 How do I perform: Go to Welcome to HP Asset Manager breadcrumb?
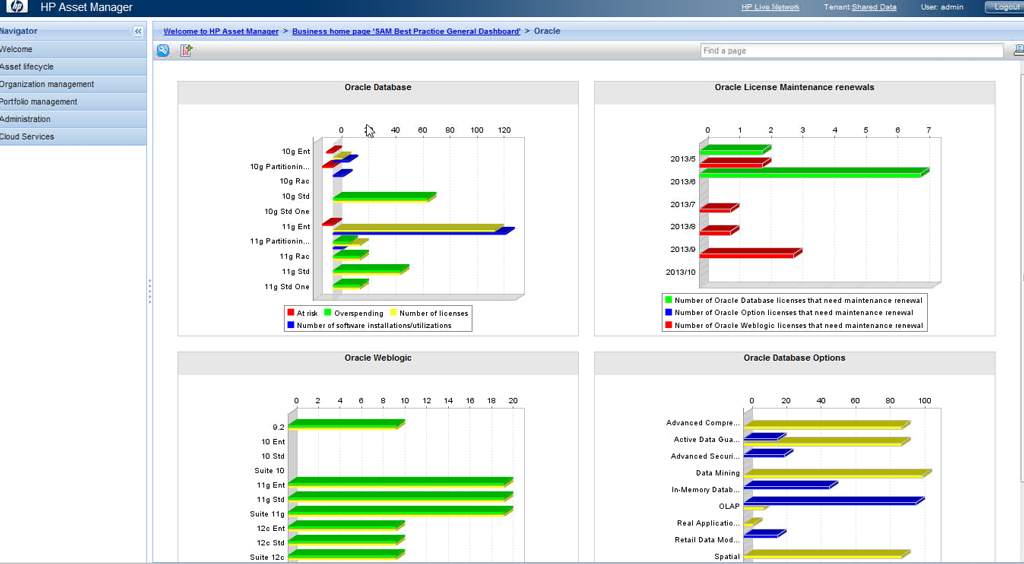click(x=221, y=31)
